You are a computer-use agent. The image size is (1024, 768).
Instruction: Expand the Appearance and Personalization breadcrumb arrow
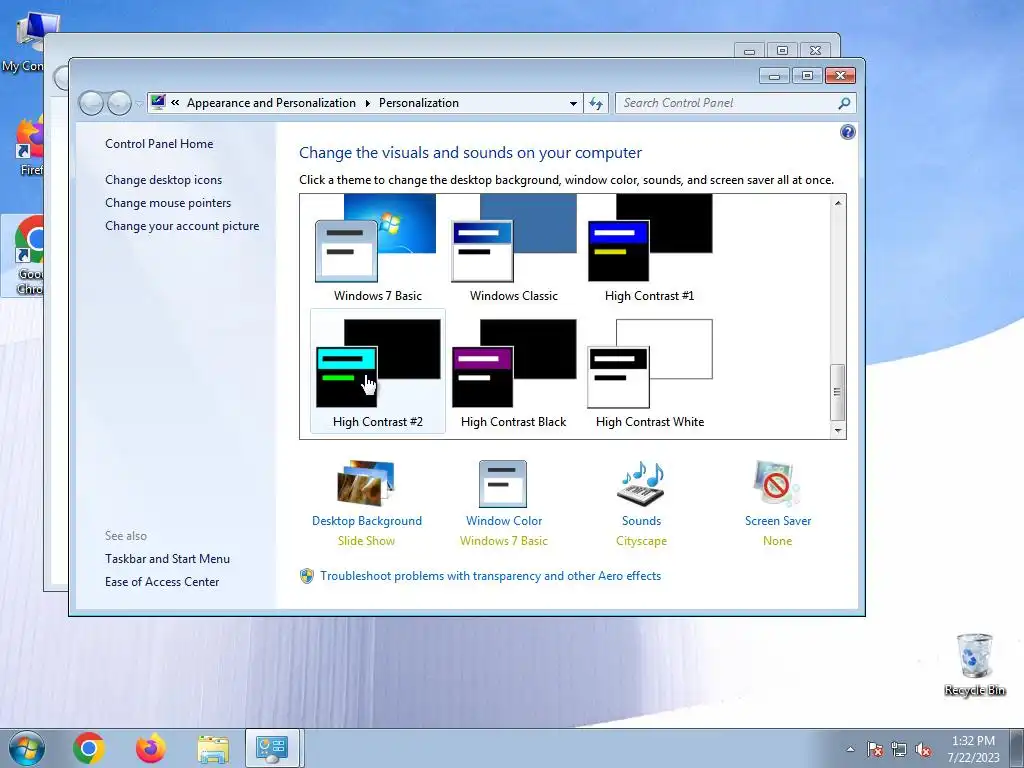coord(368,103)
